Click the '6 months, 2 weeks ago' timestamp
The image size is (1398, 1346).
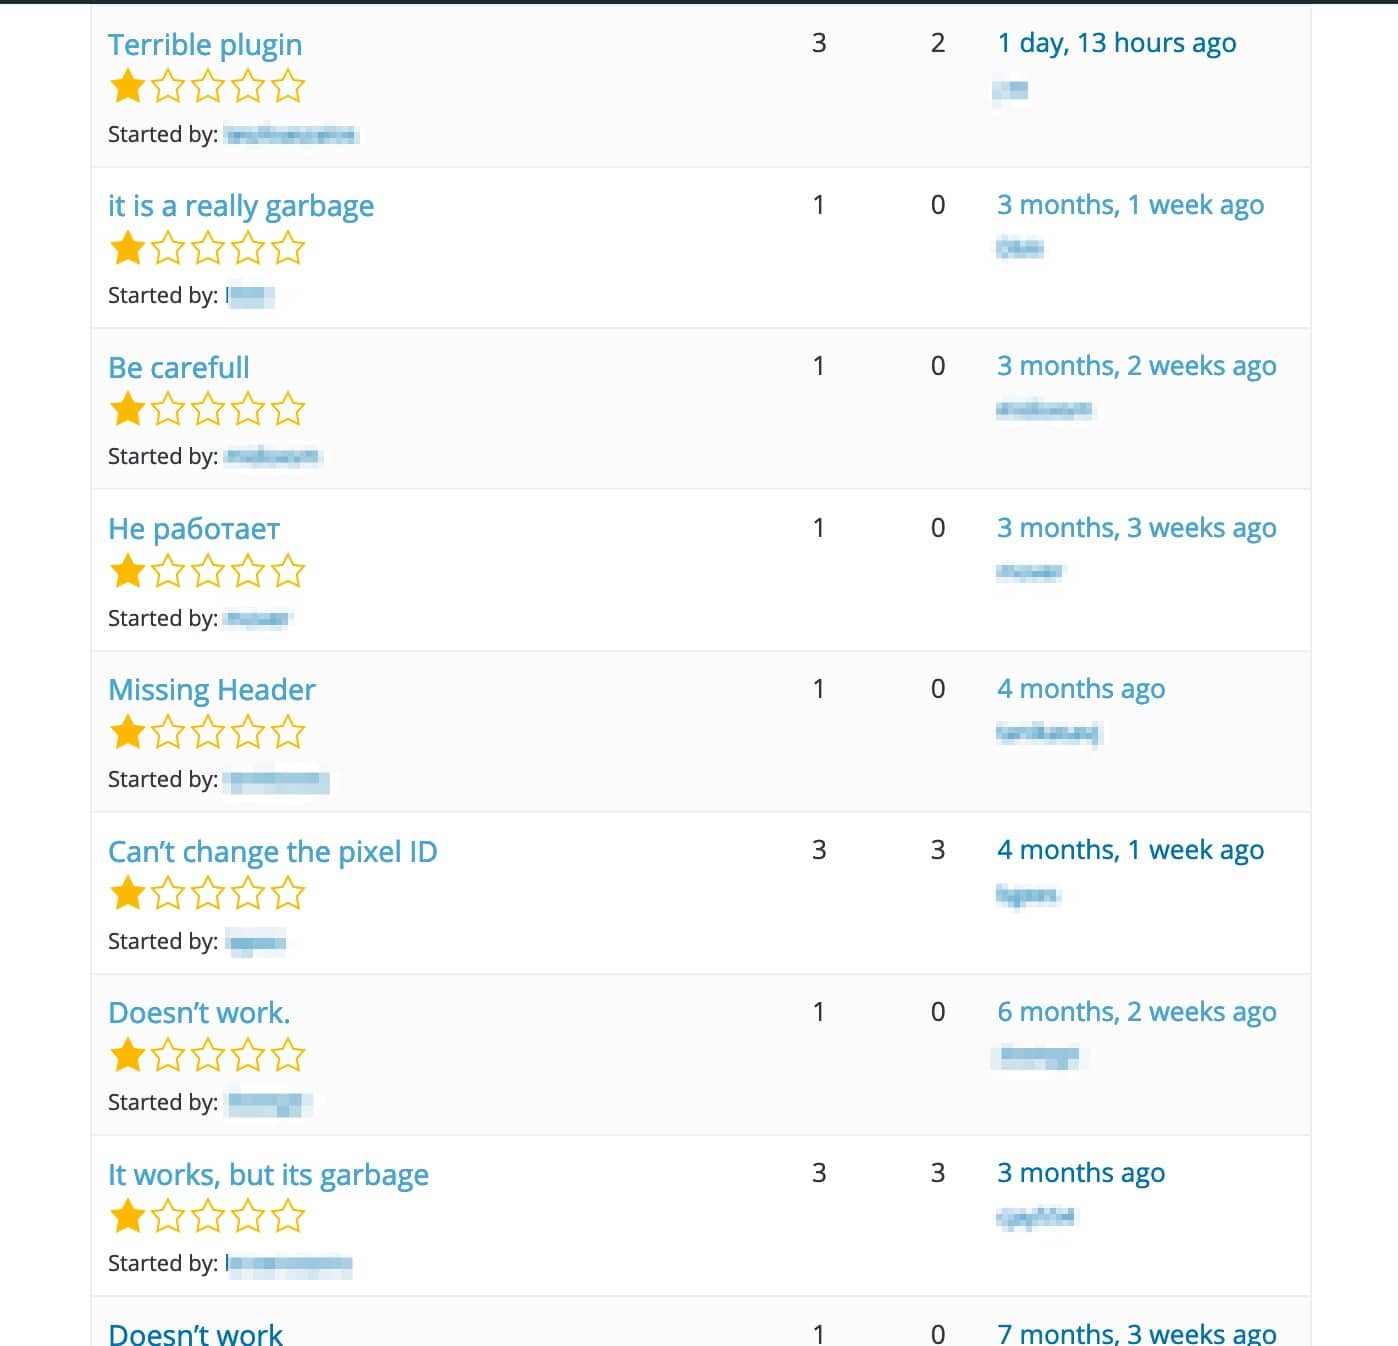[1136, 1012]
